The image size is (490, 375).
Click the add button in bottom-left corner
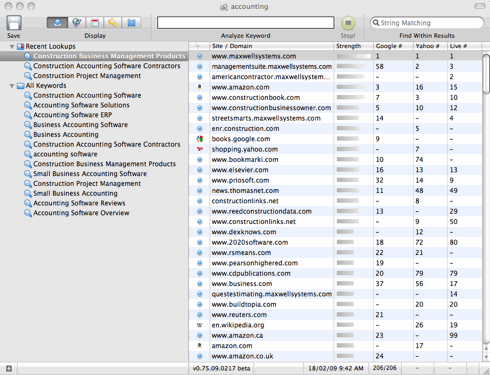click(9, 368)
